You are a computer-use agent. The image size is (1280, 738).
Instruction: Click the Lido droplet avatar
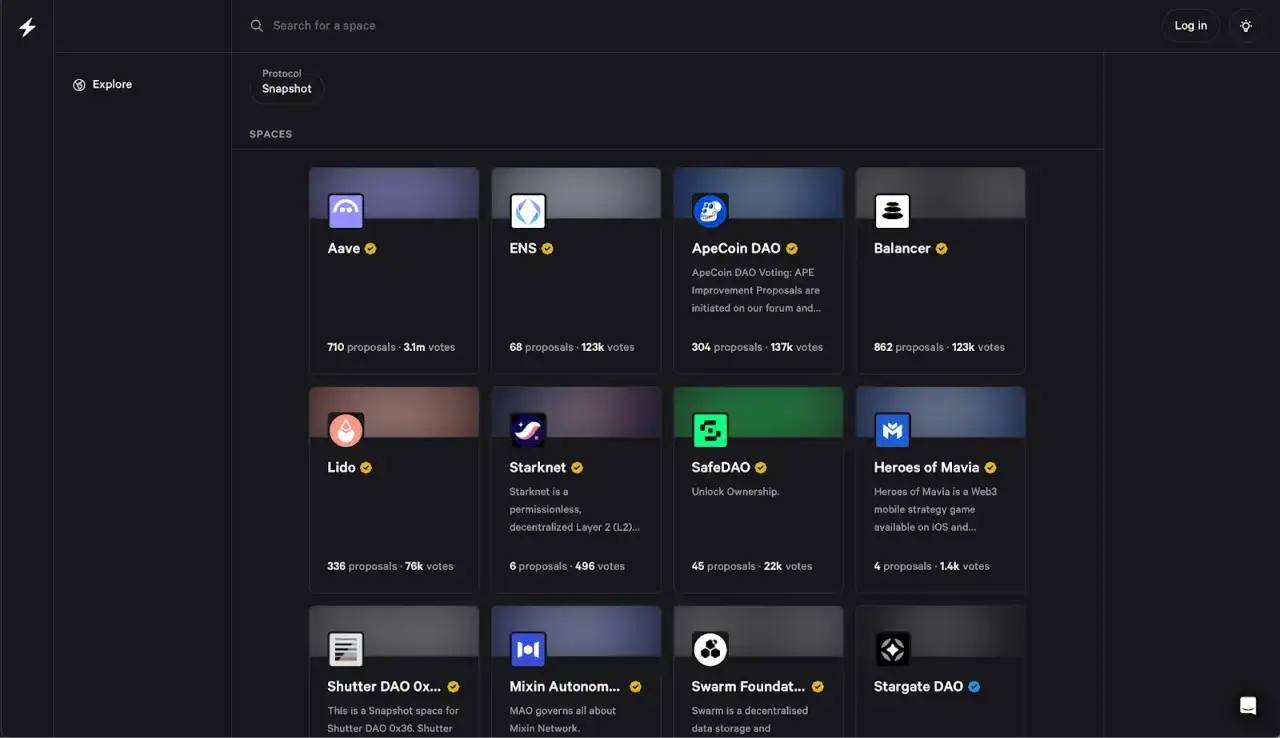point(346,430)
